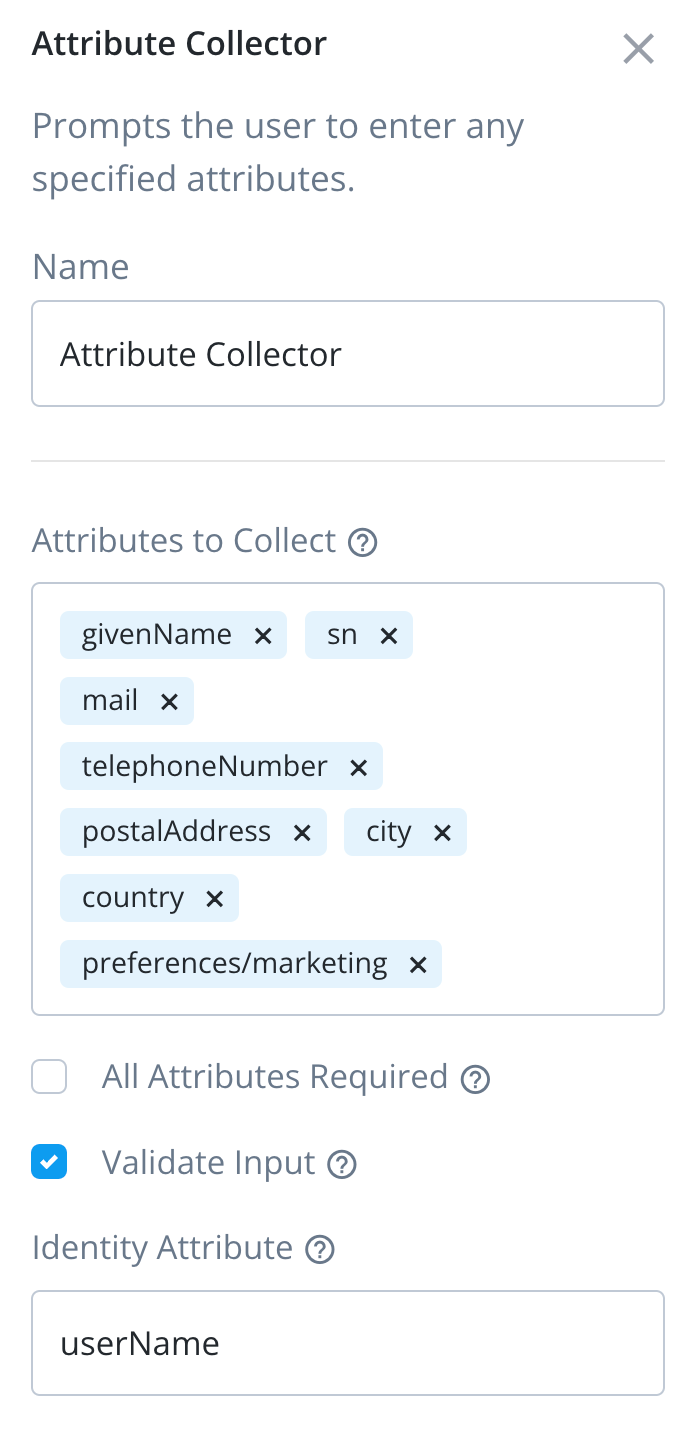Click the Identity Attribute input field
This screenshot has width=694, height=1434.
347,1343
